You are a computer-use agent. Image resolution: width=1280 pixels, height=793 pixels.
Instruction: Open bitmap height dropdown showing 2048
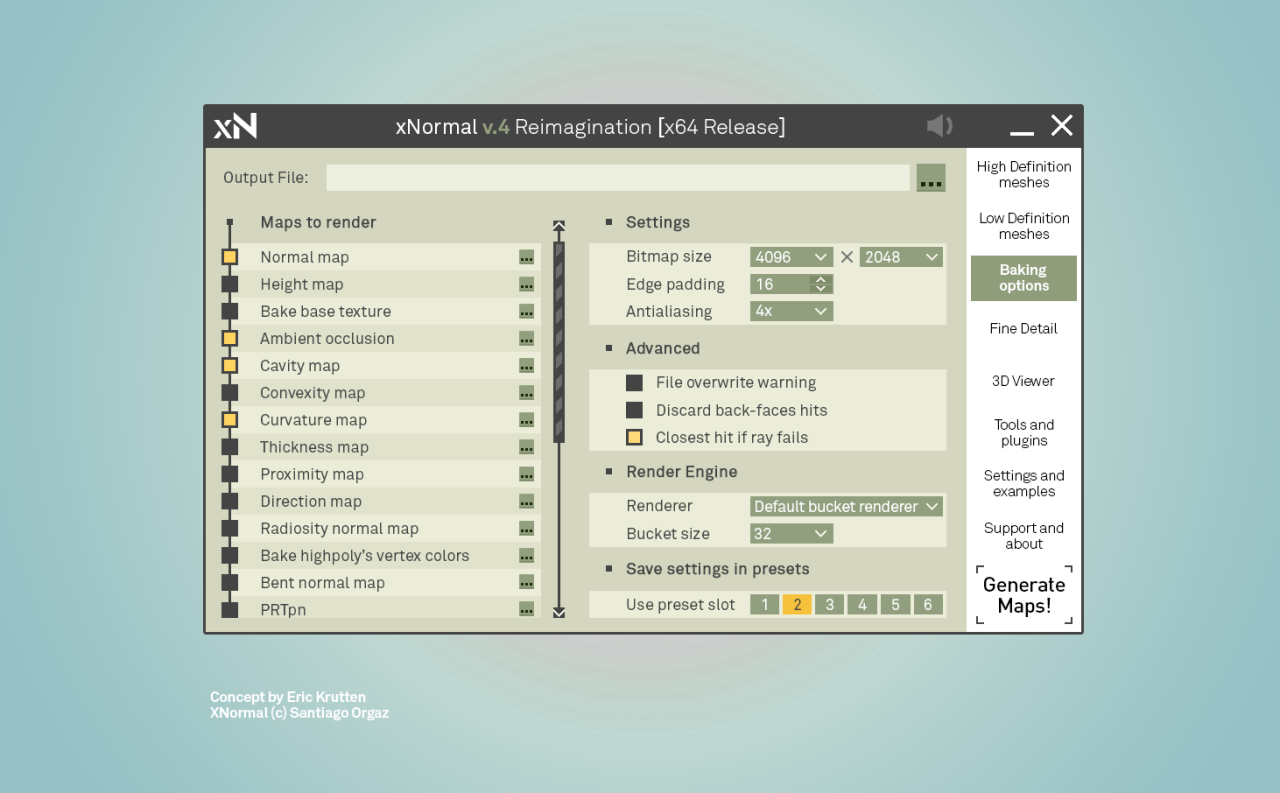(901, 257)
